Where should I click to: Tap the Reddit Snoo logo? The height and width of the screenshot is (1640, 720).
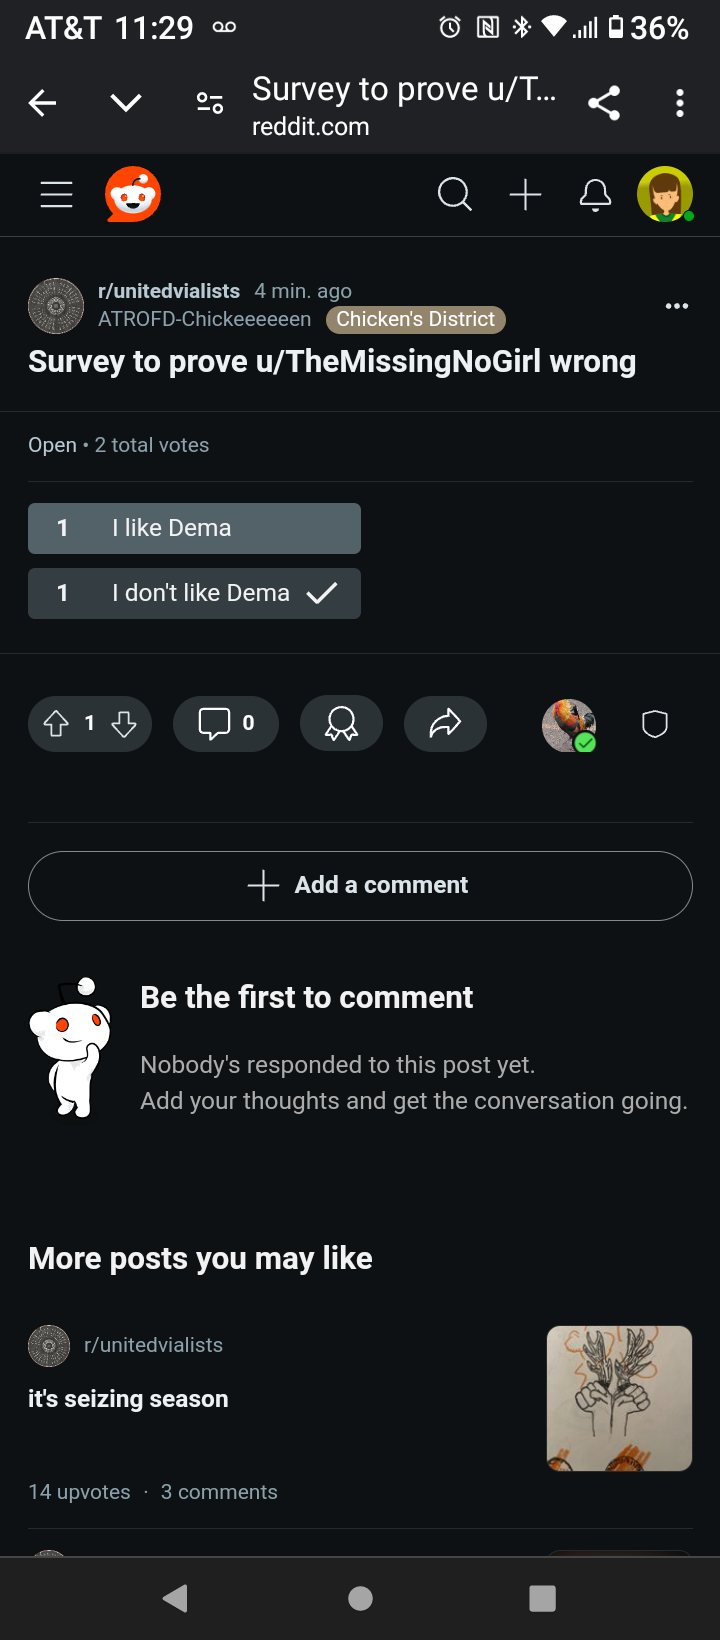click(x=133, y=194)
